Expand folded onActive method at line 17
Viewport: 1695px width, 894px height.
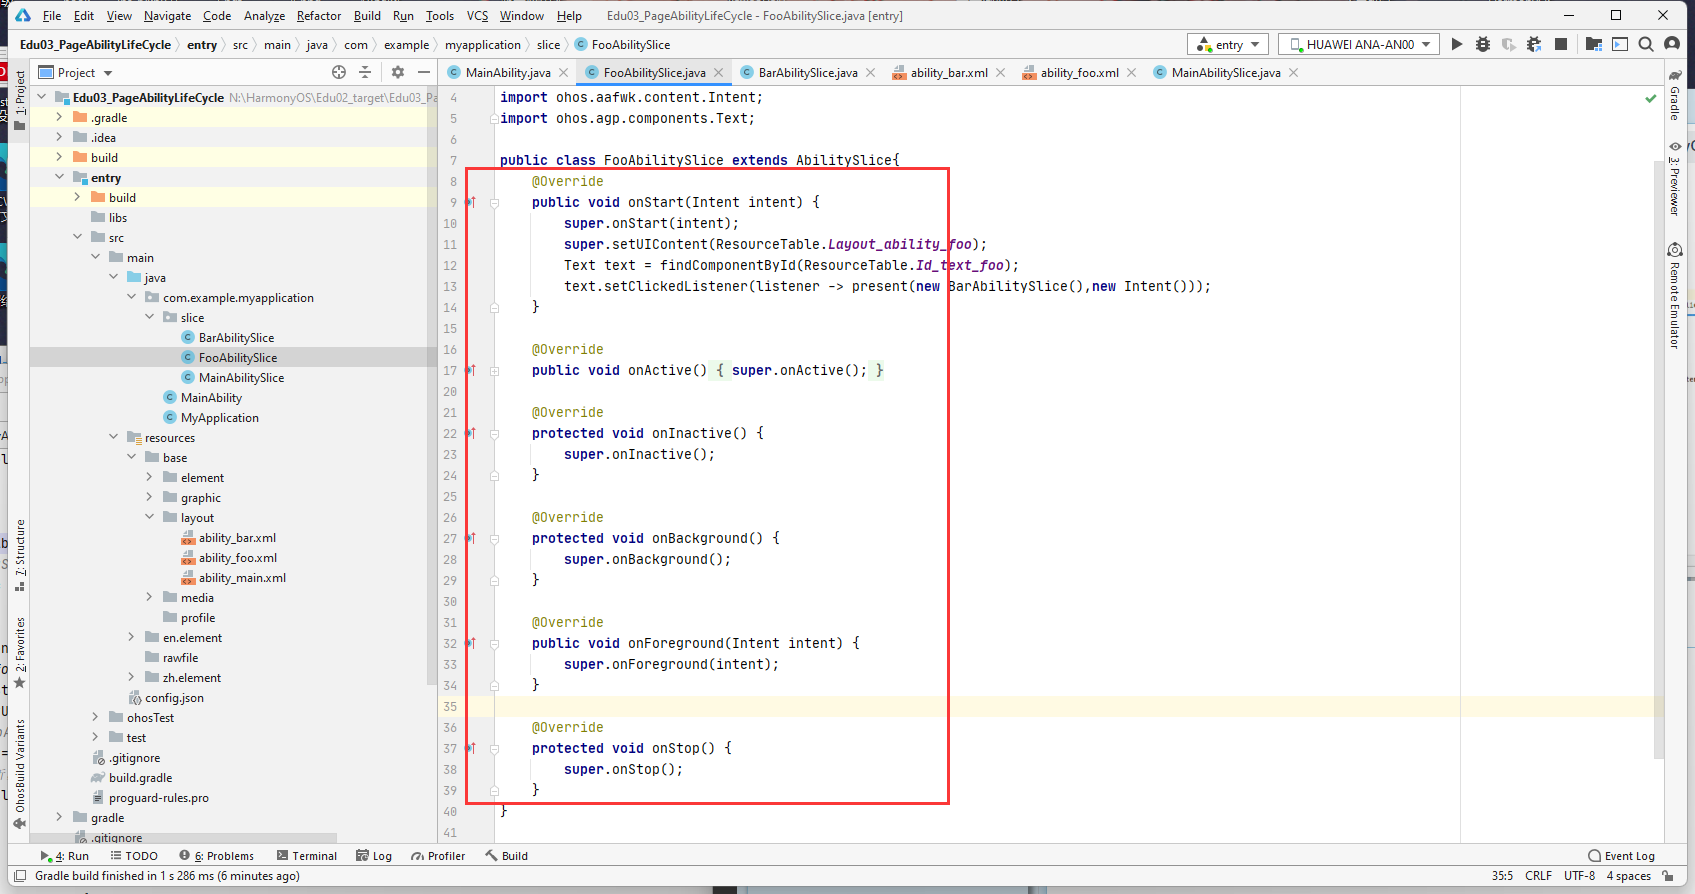coord(494,370)
